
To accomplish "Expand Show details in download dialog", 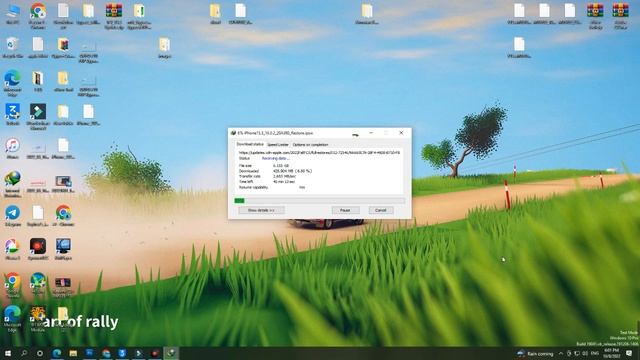I will 261,210.
